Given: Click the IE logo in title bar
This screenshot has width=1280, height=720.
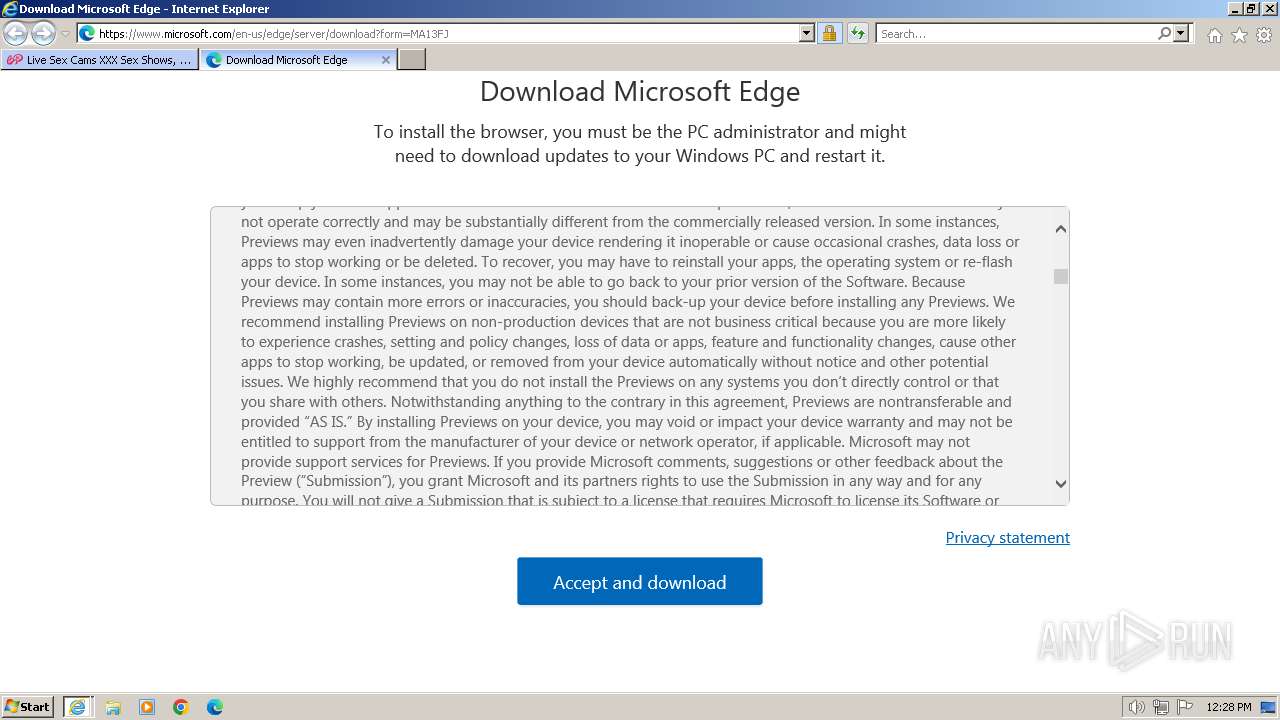Looking at the screenshot, I should (10, 9).
